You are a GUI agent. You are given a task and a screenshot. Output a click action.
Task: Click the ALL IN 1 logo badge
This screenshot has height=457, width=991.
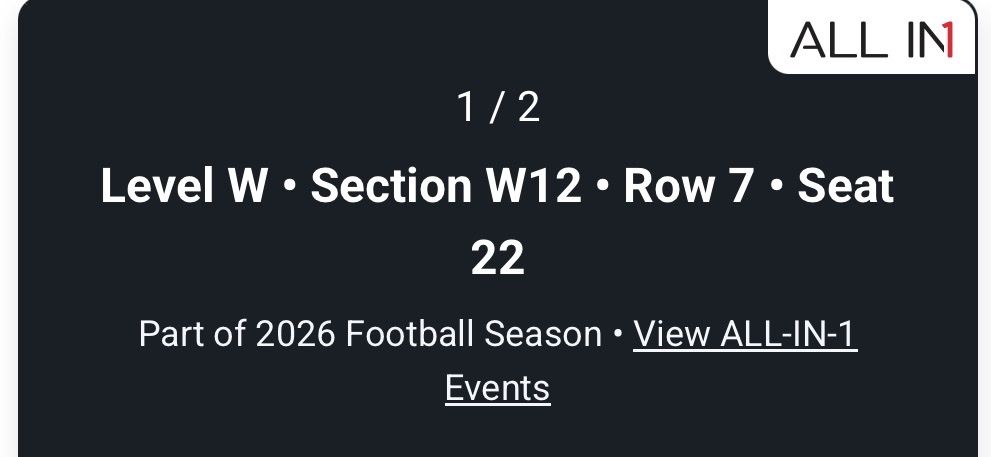tap(872, 37)
